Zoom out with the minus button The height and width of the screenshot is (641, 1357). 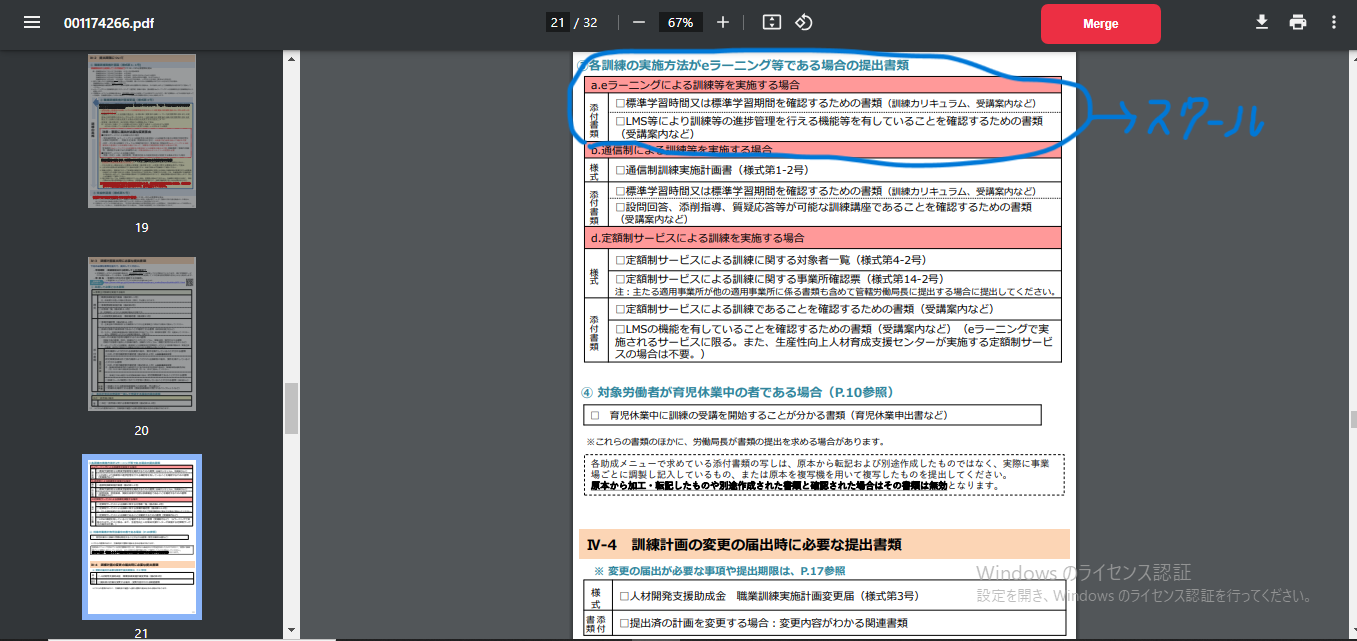[639, 22]
